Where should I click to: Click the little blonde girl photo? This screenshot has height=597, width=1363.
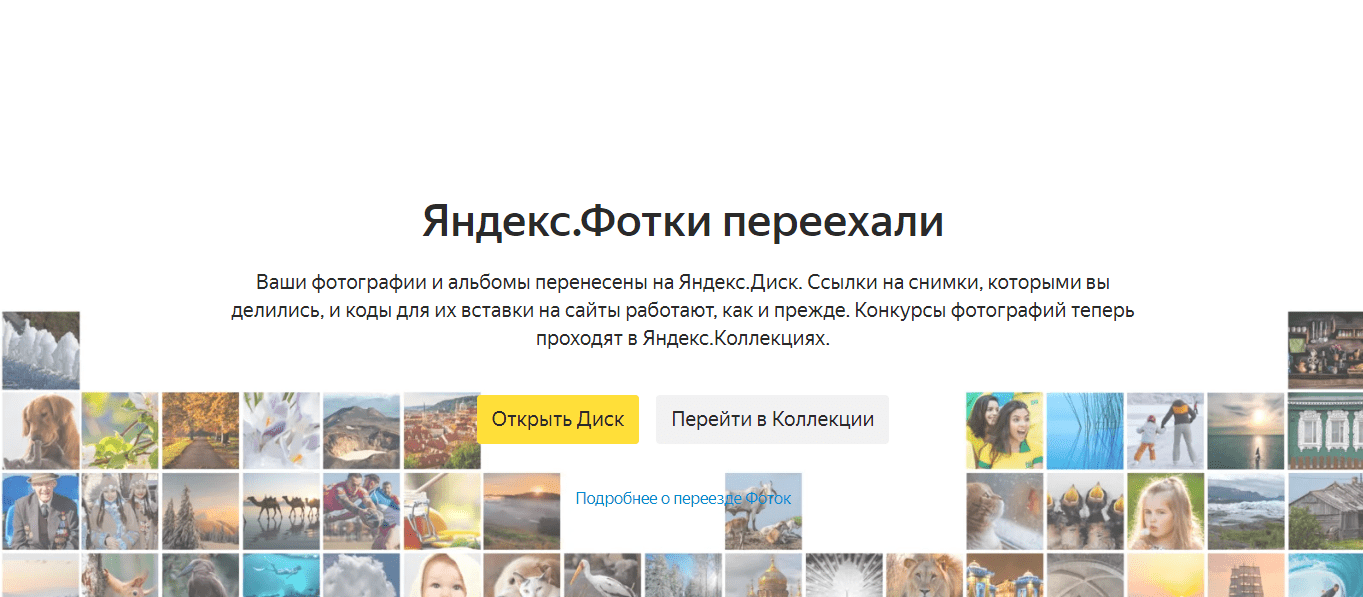pos(1165,511)
